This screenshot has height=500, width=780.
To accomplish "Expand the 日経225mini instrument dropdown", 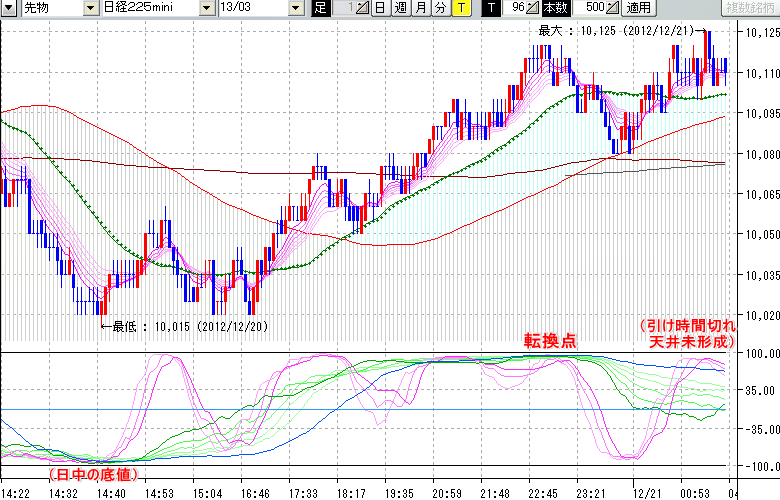I will click(x=206, y=8).
